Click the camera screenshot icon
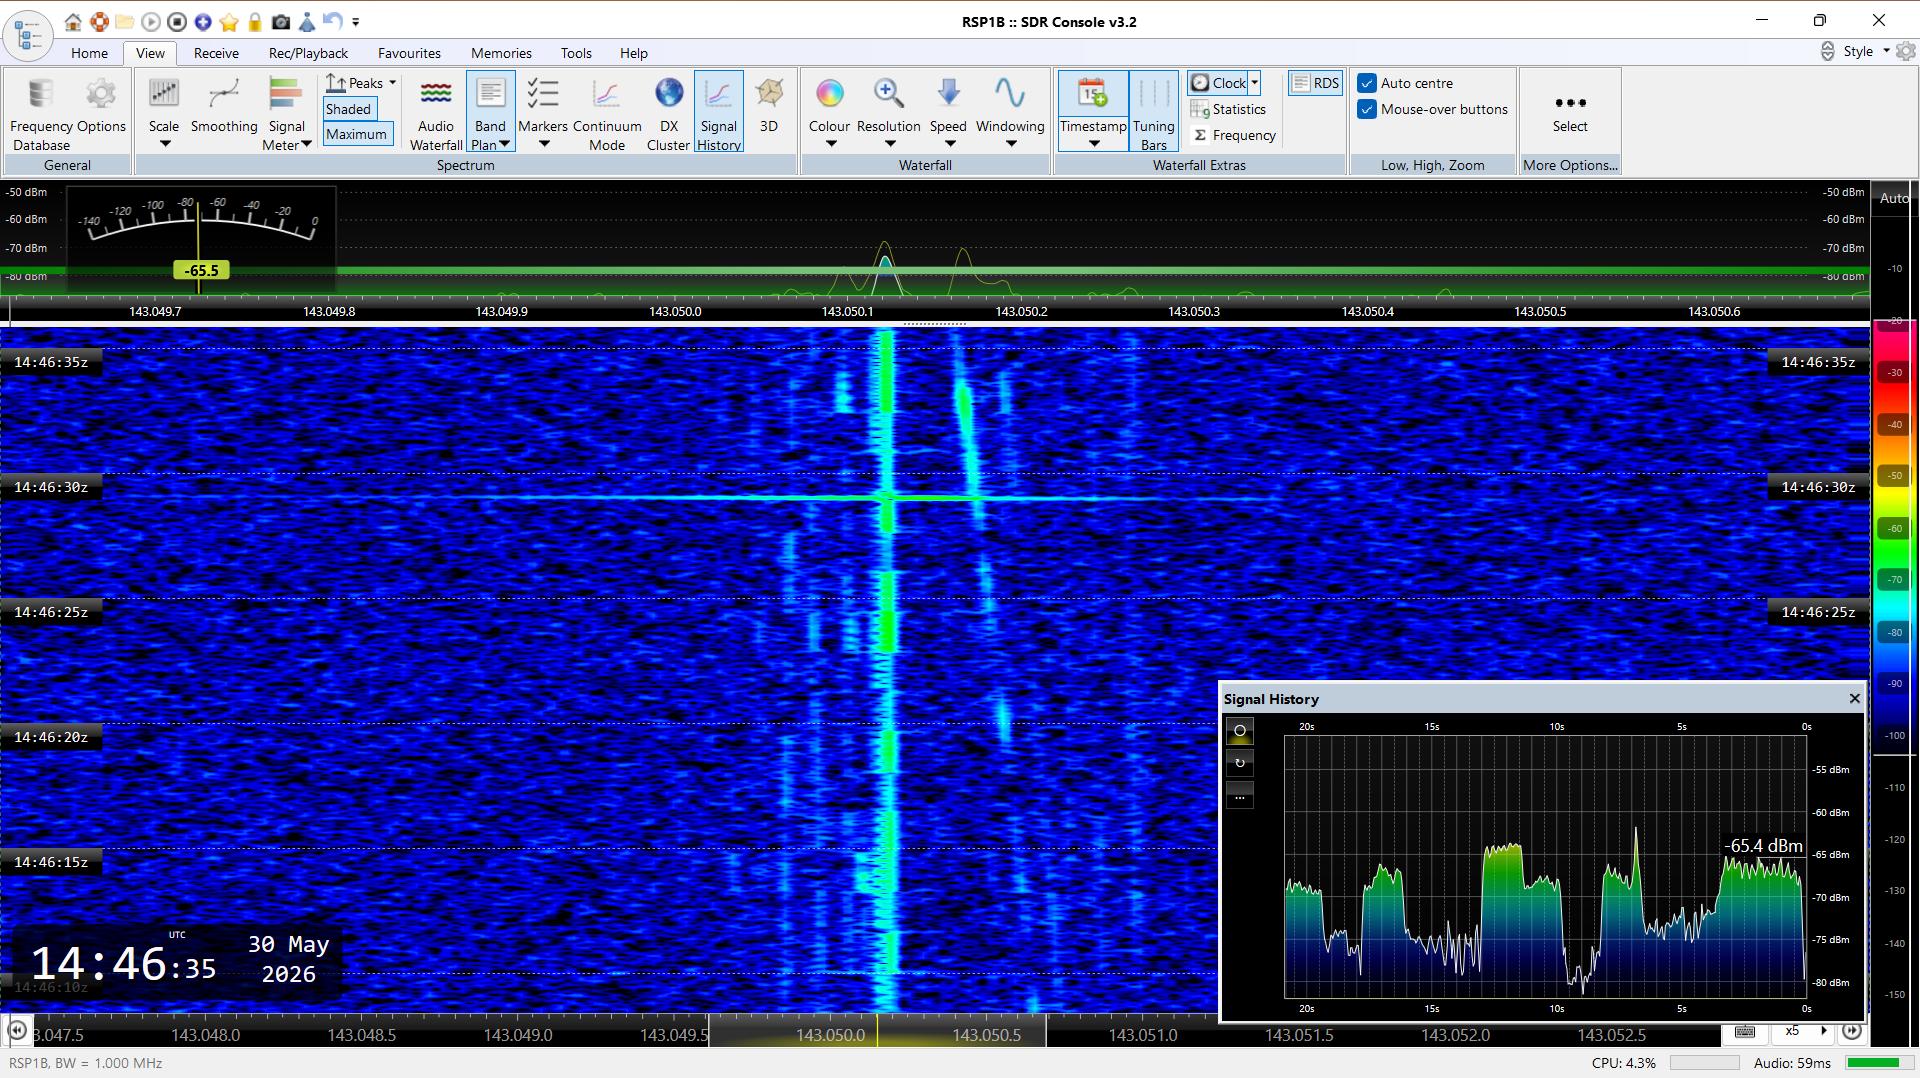 click(281, 21)
